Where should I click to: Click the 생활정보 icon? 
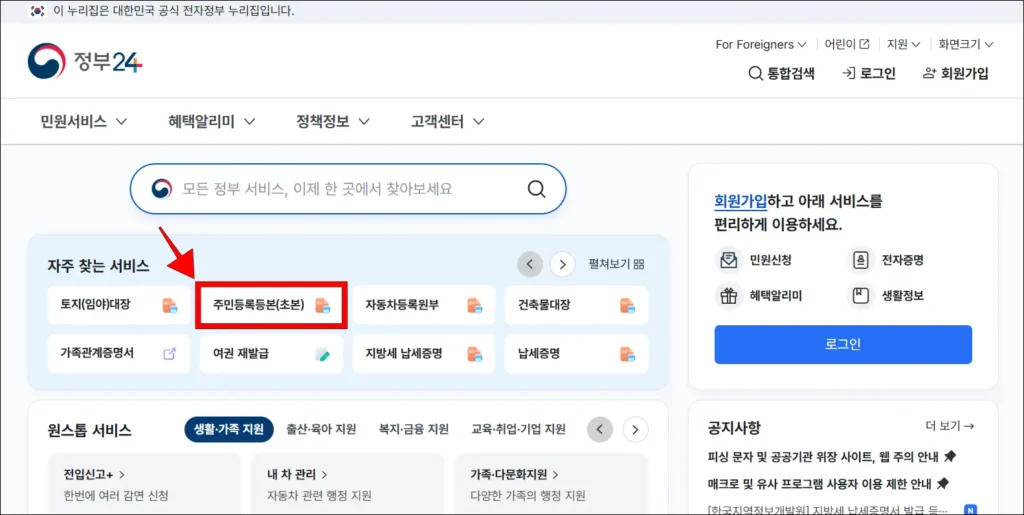[x=860, y=296]
